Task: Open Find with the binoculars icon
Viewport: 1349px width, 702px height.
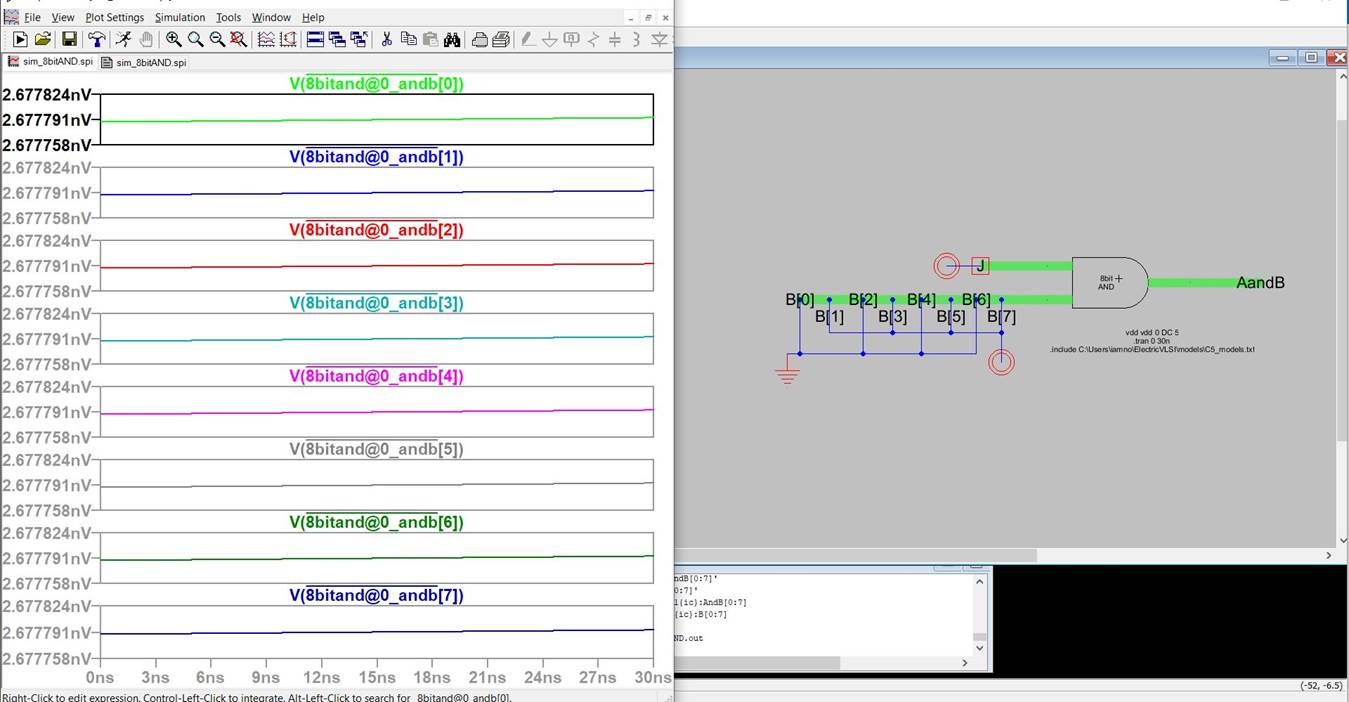Action: pyautogui.click(x=452, y=39)
